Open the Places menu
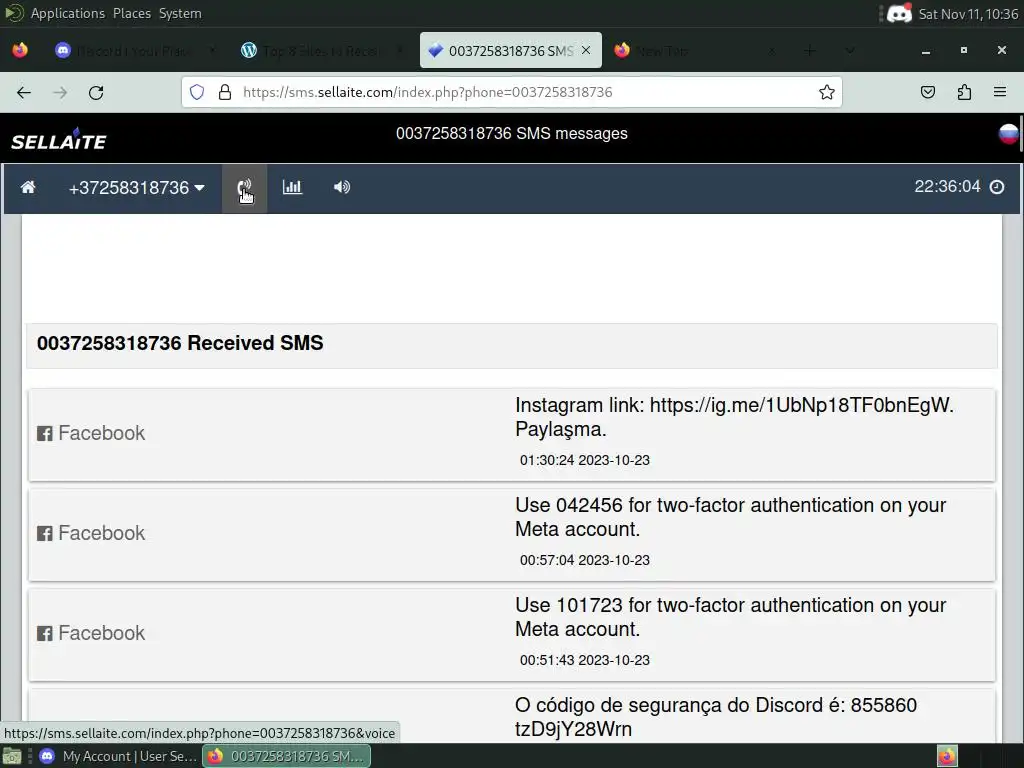This screenshot has height=768, width=1024. [132, 13]
